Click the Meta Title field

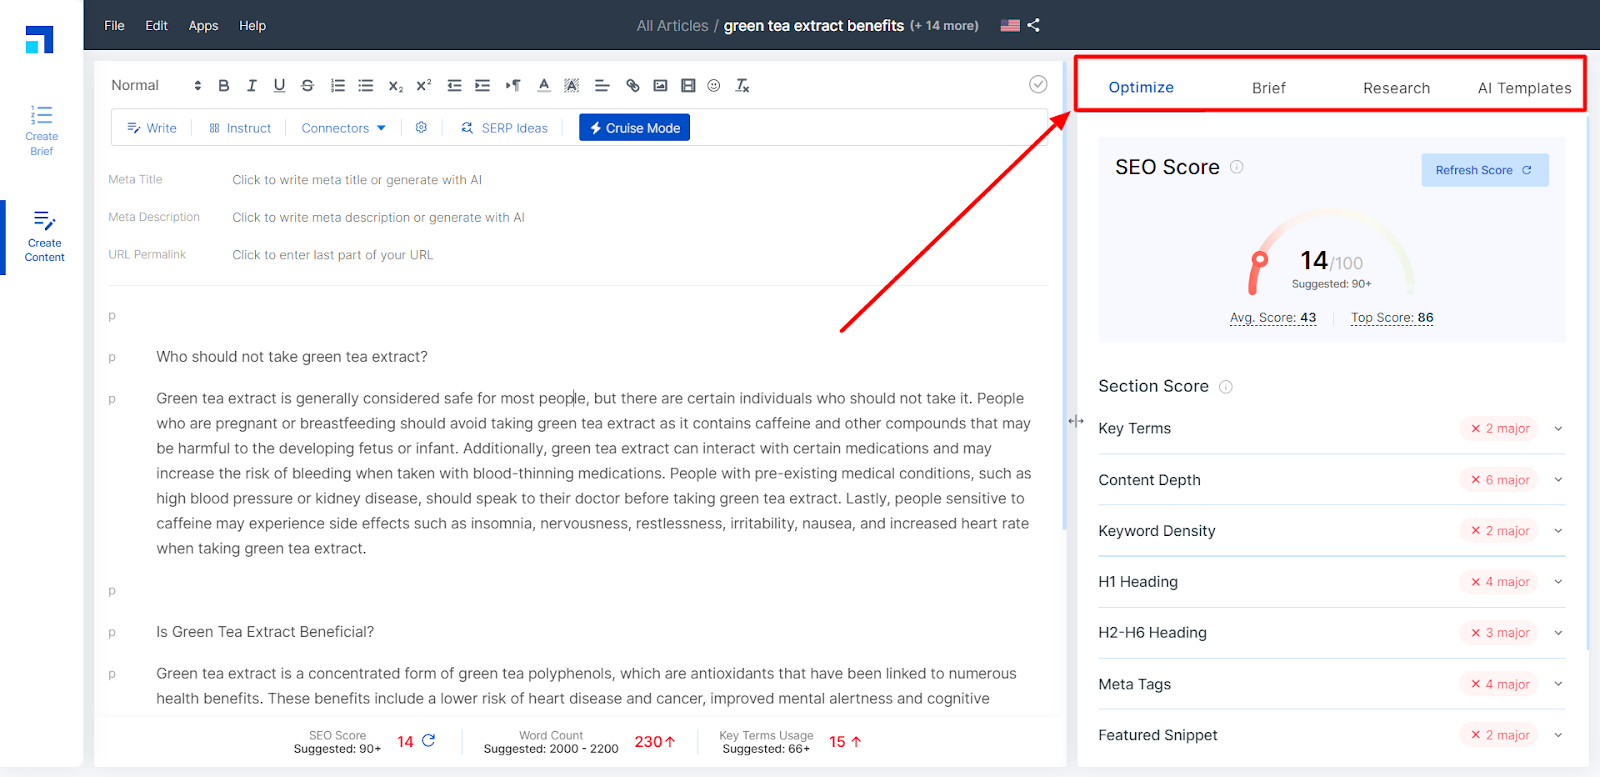[x=357, y=180]
